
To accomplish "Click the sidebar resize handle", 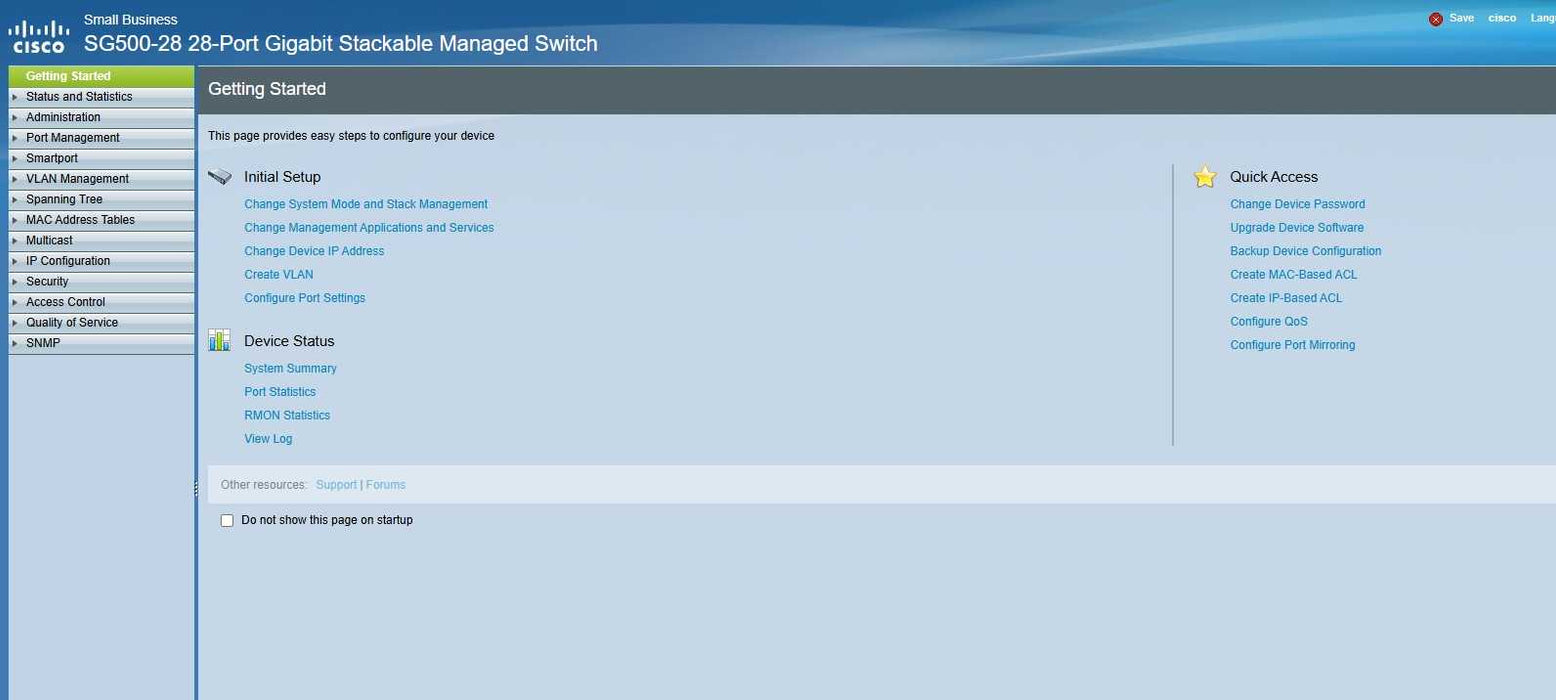I will click(196, 486).
